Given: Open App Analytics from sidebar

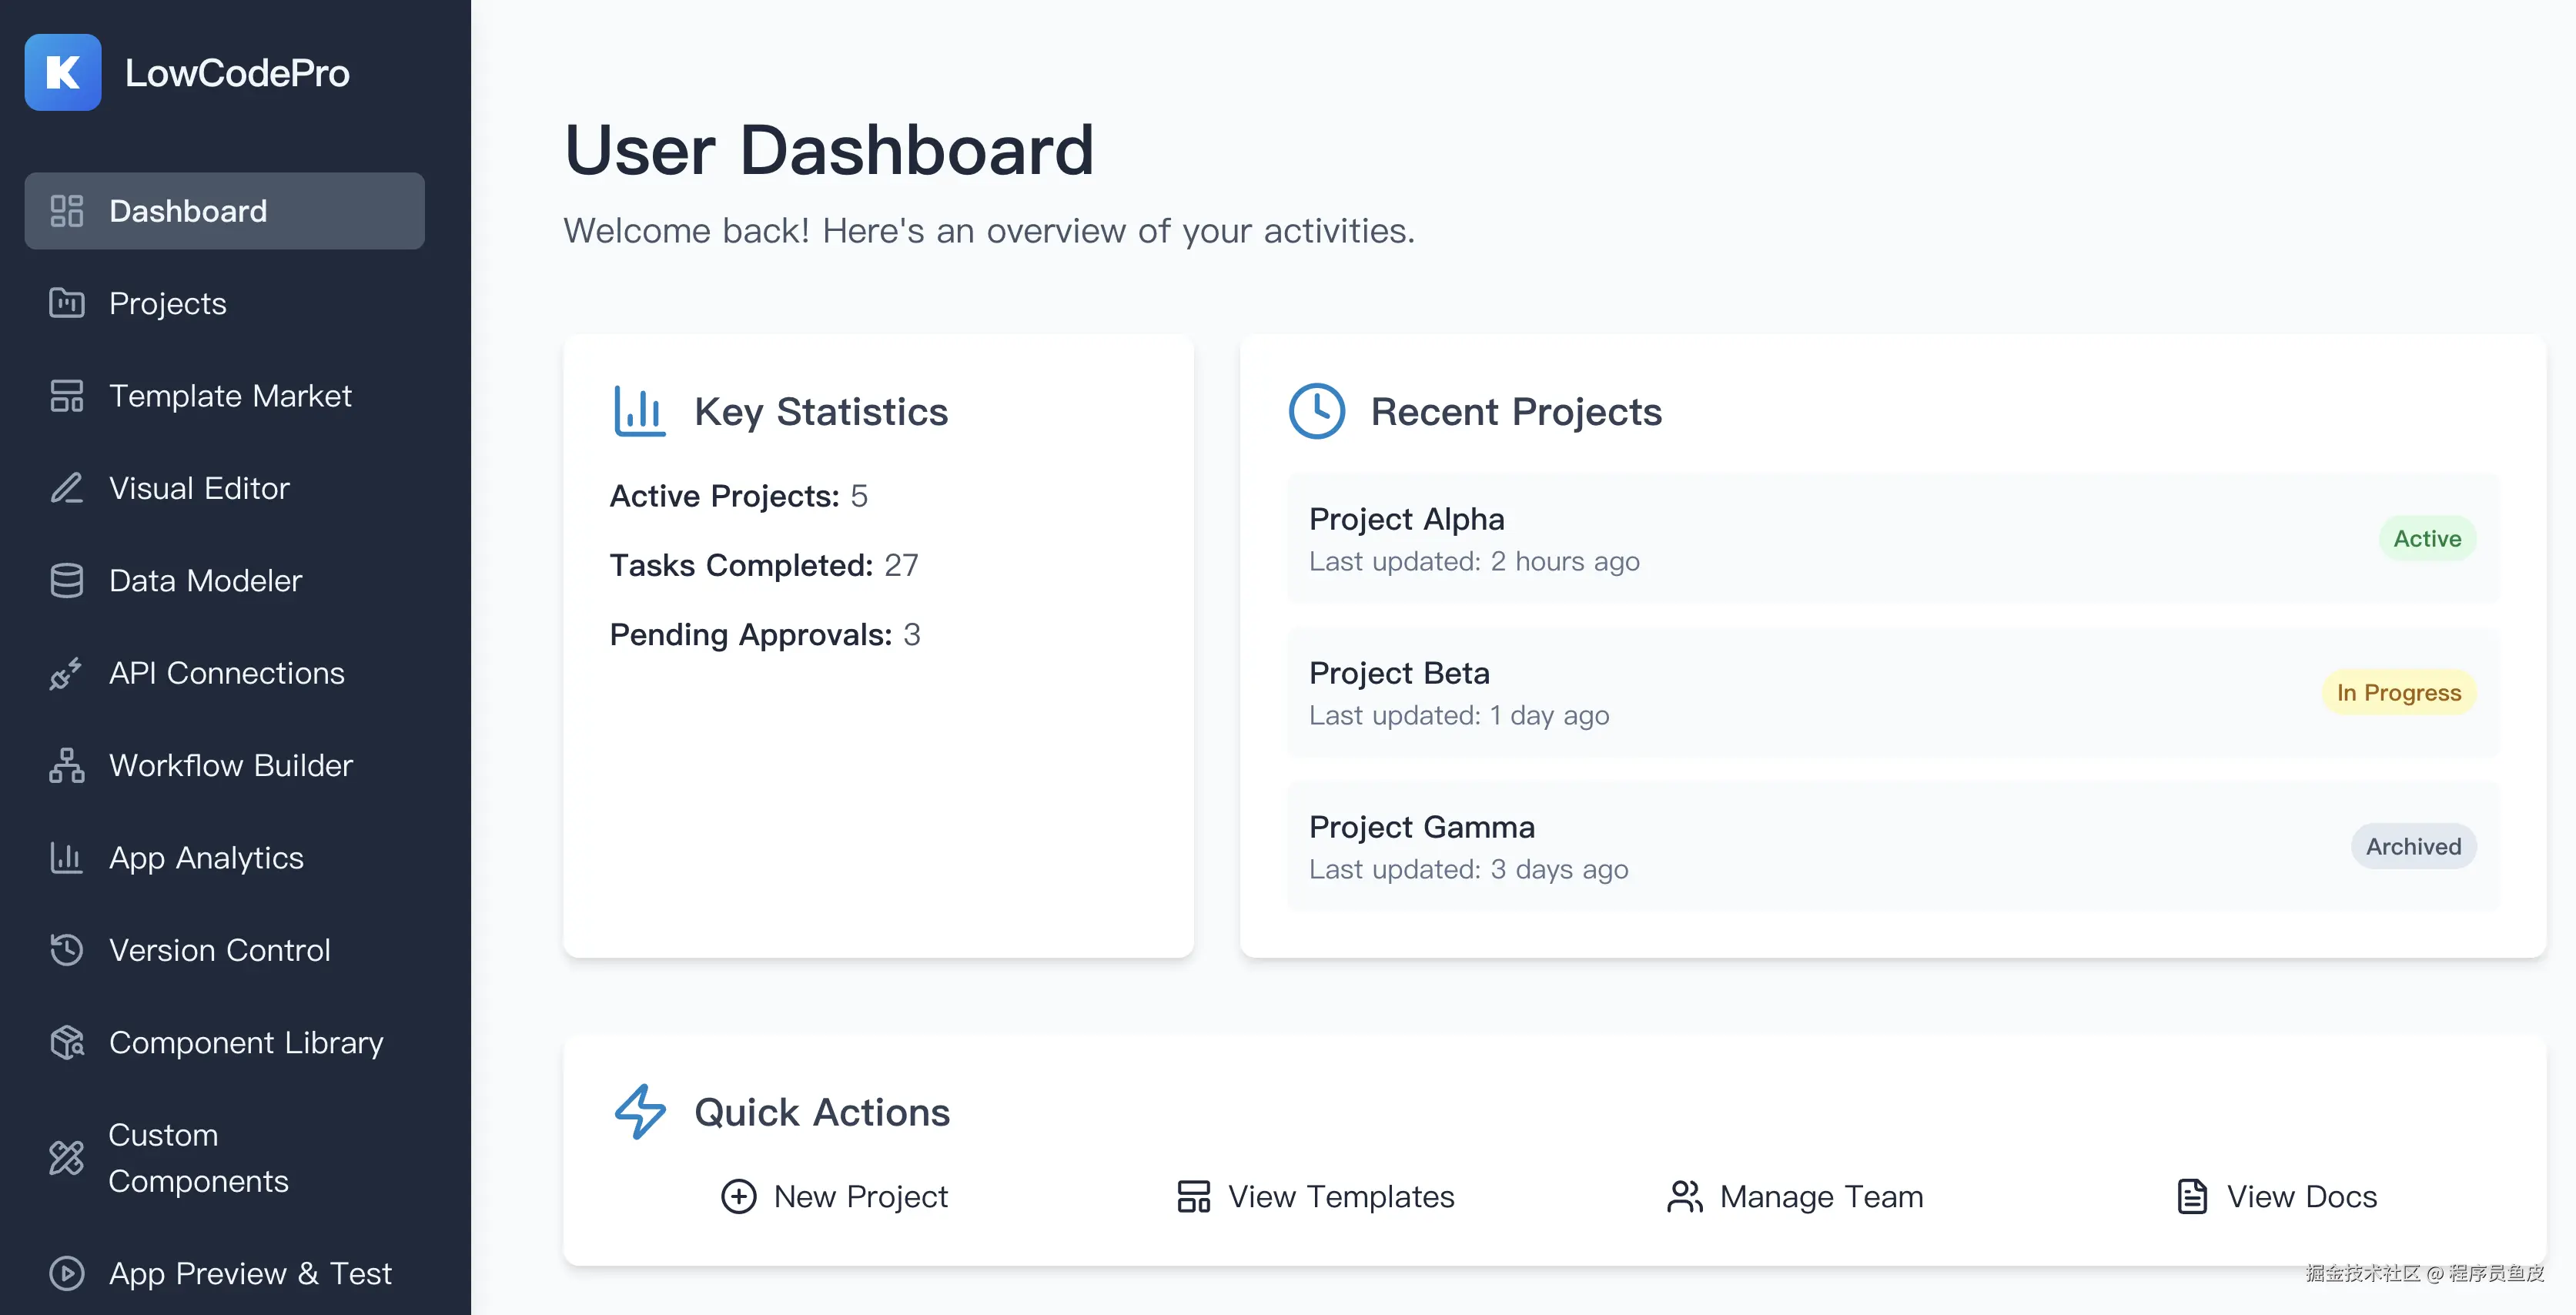Looking at the screenshot, I should [x=206, y=858].
